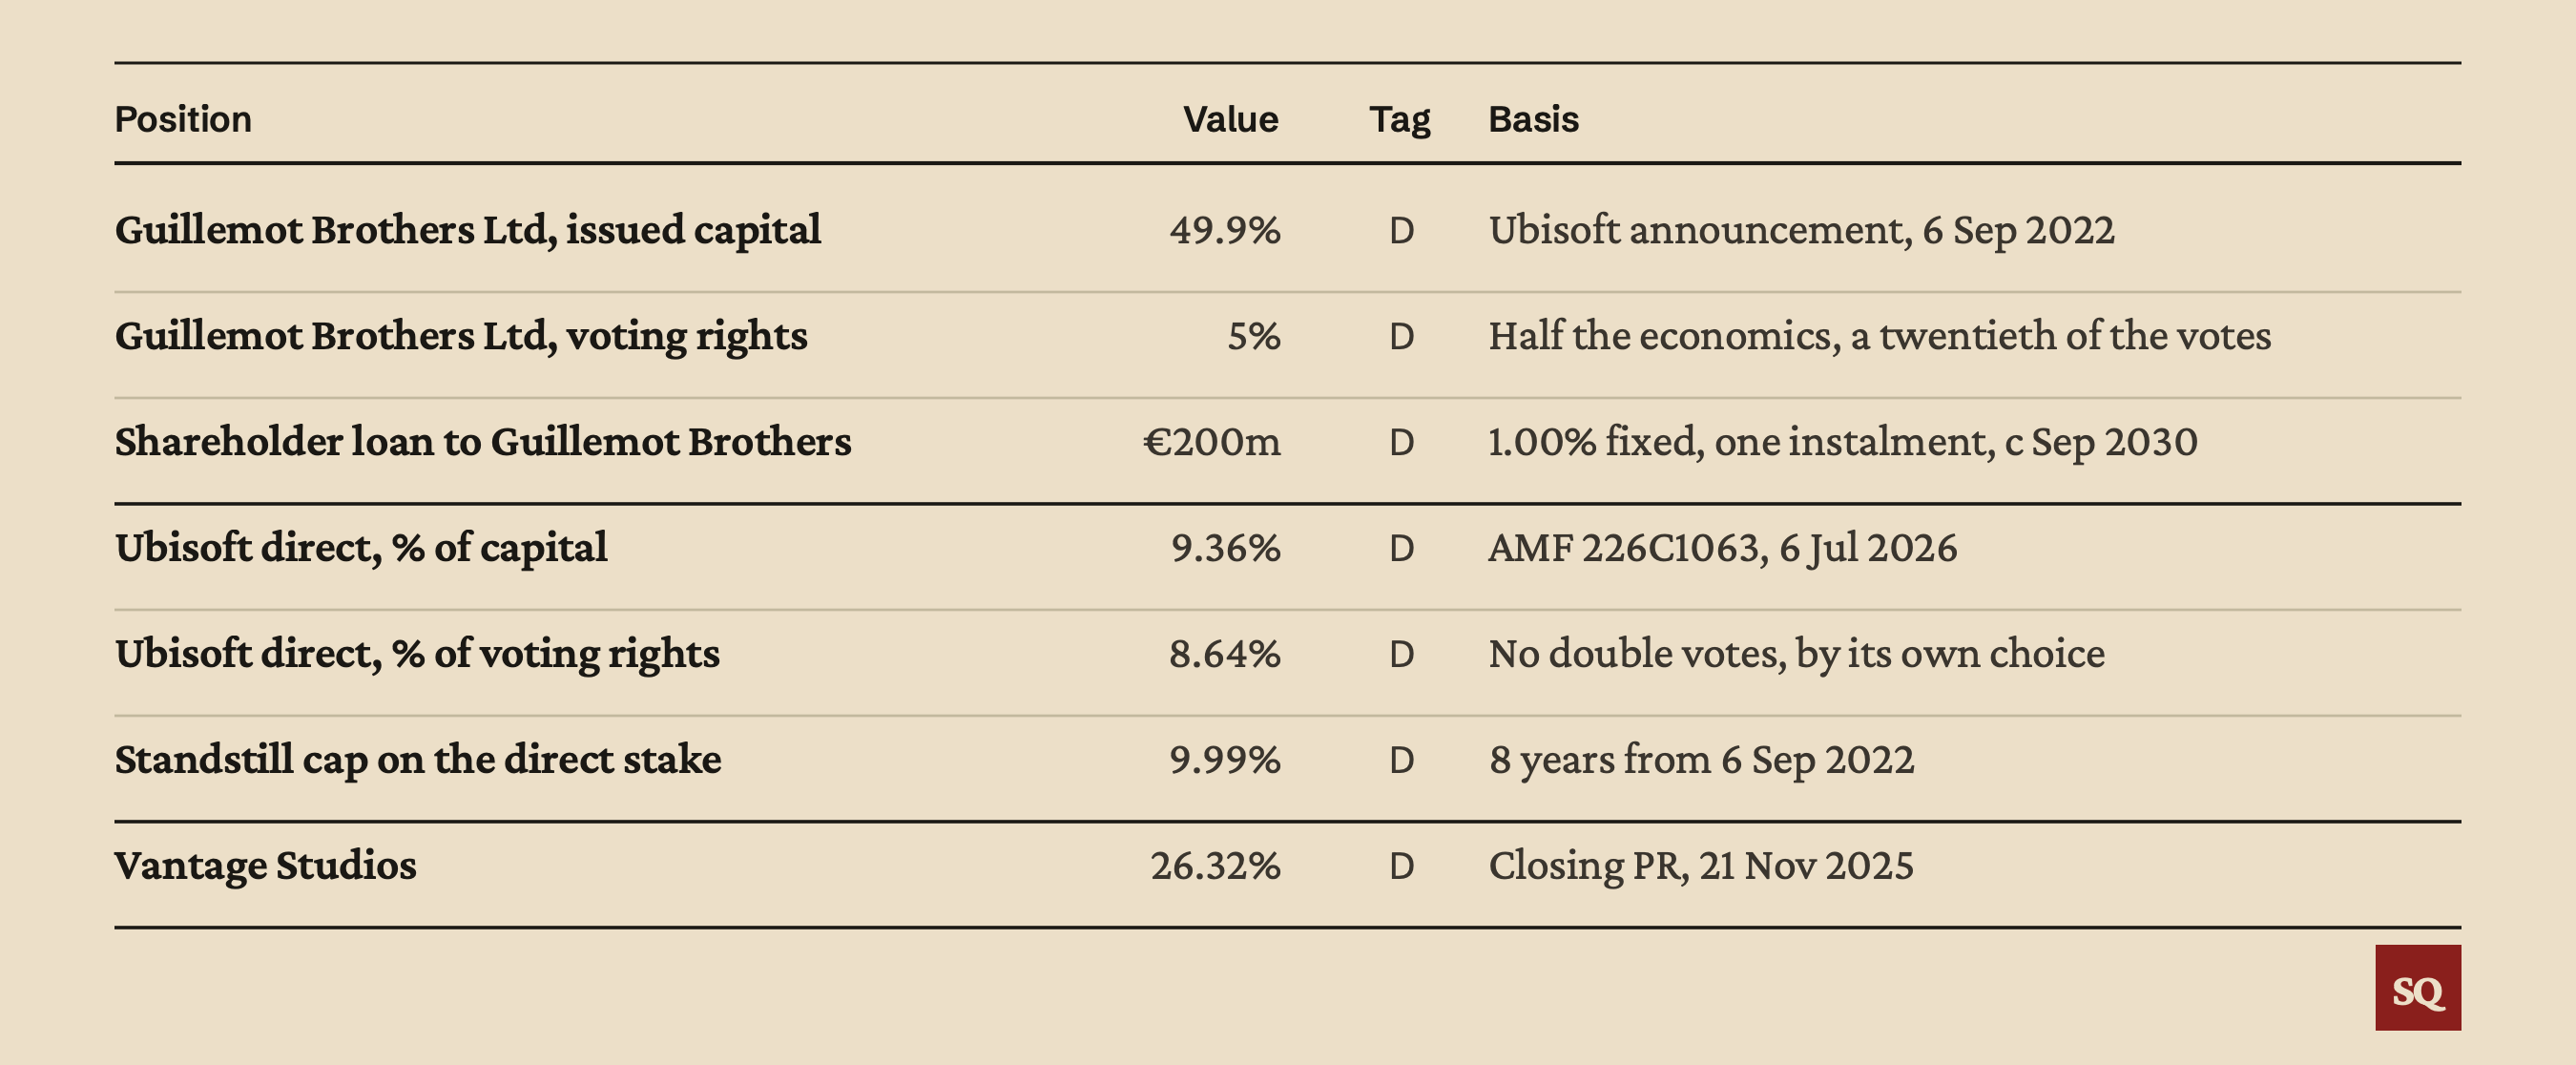Click the D tag in Vantage Studios row
2576x1065 pixels.
pyautogui.click(x=1401, y=866)
